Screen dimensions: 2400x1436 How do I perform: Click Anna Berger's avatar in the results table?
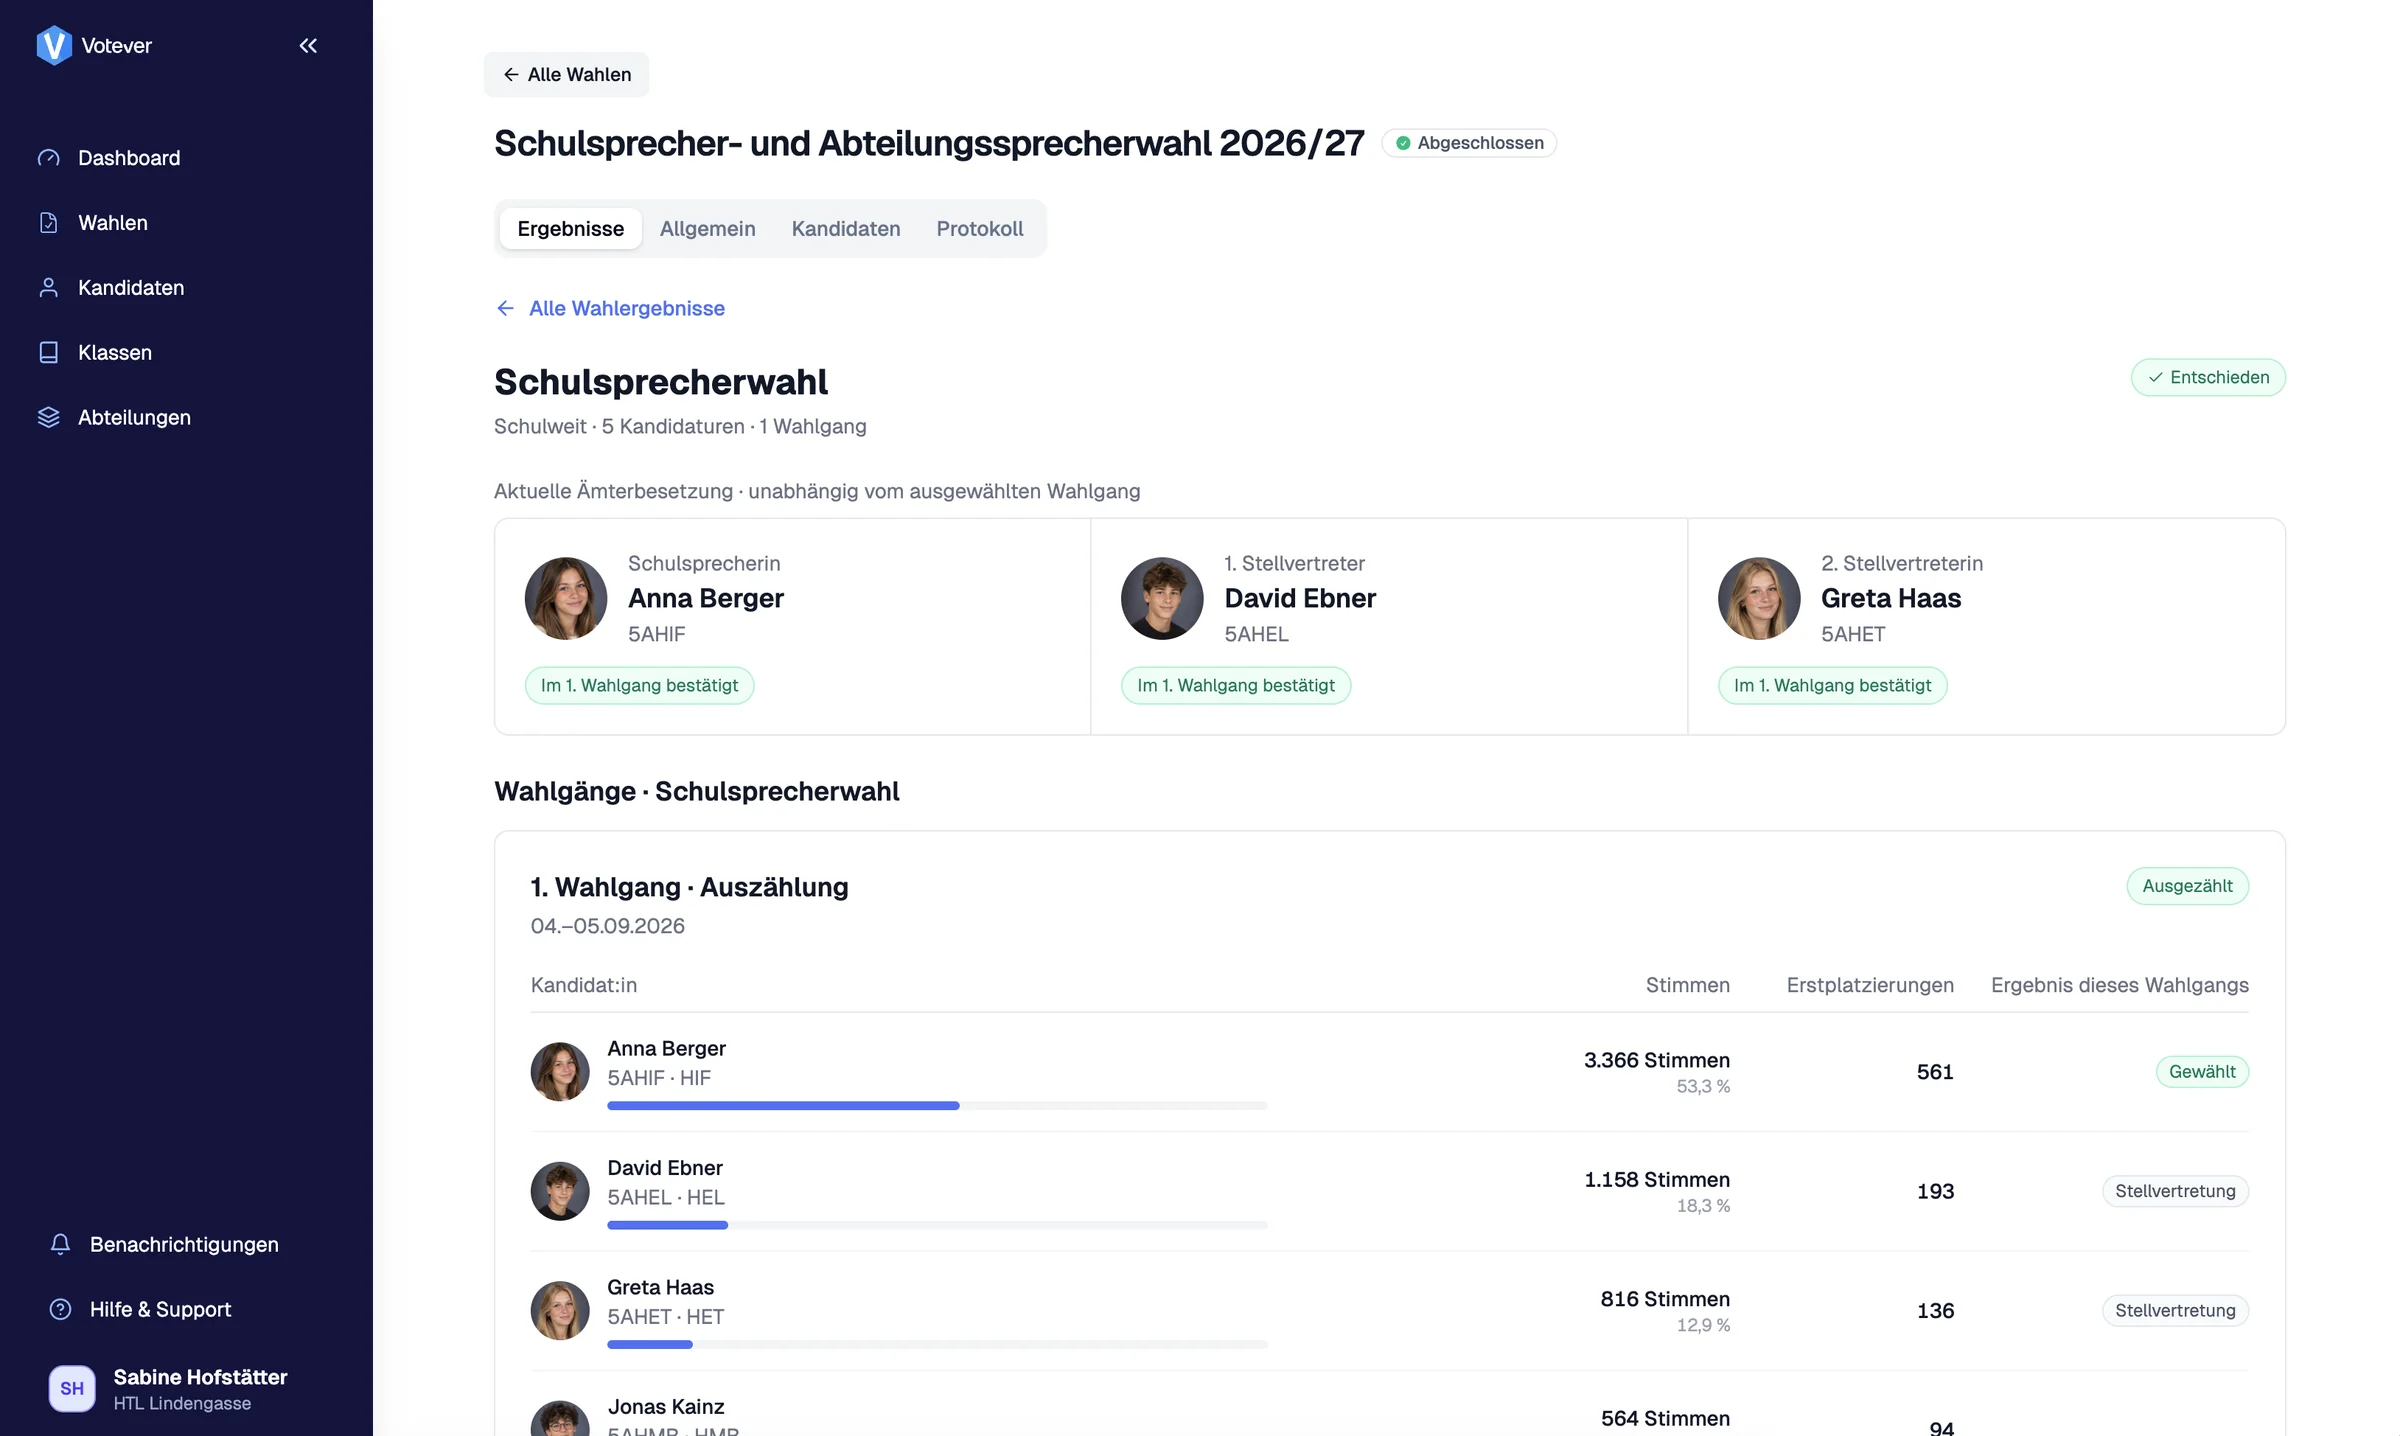pyautogui.click(x=560, y=1072)
